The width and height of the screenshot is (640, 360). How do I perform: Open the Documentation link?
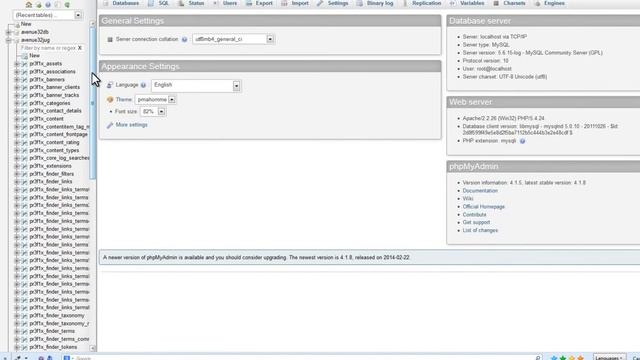480,191
